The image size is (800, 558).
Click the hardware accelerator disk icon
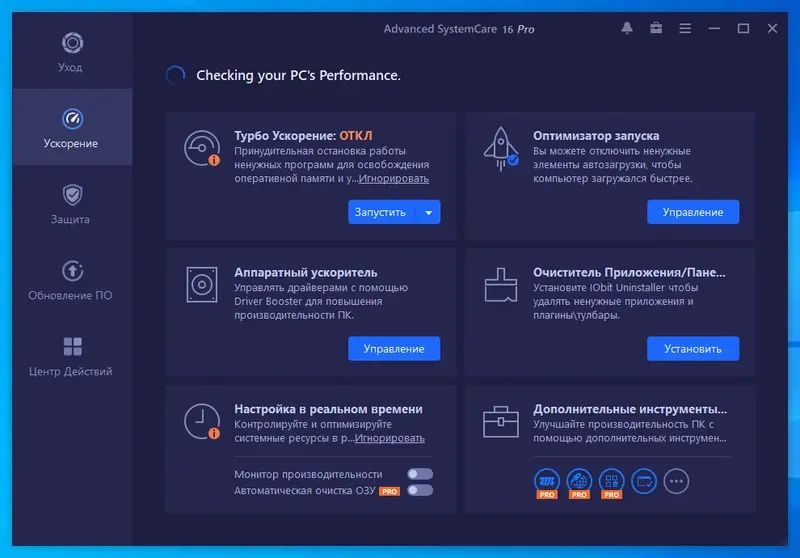pyautogui.click(x=202, y=285)
